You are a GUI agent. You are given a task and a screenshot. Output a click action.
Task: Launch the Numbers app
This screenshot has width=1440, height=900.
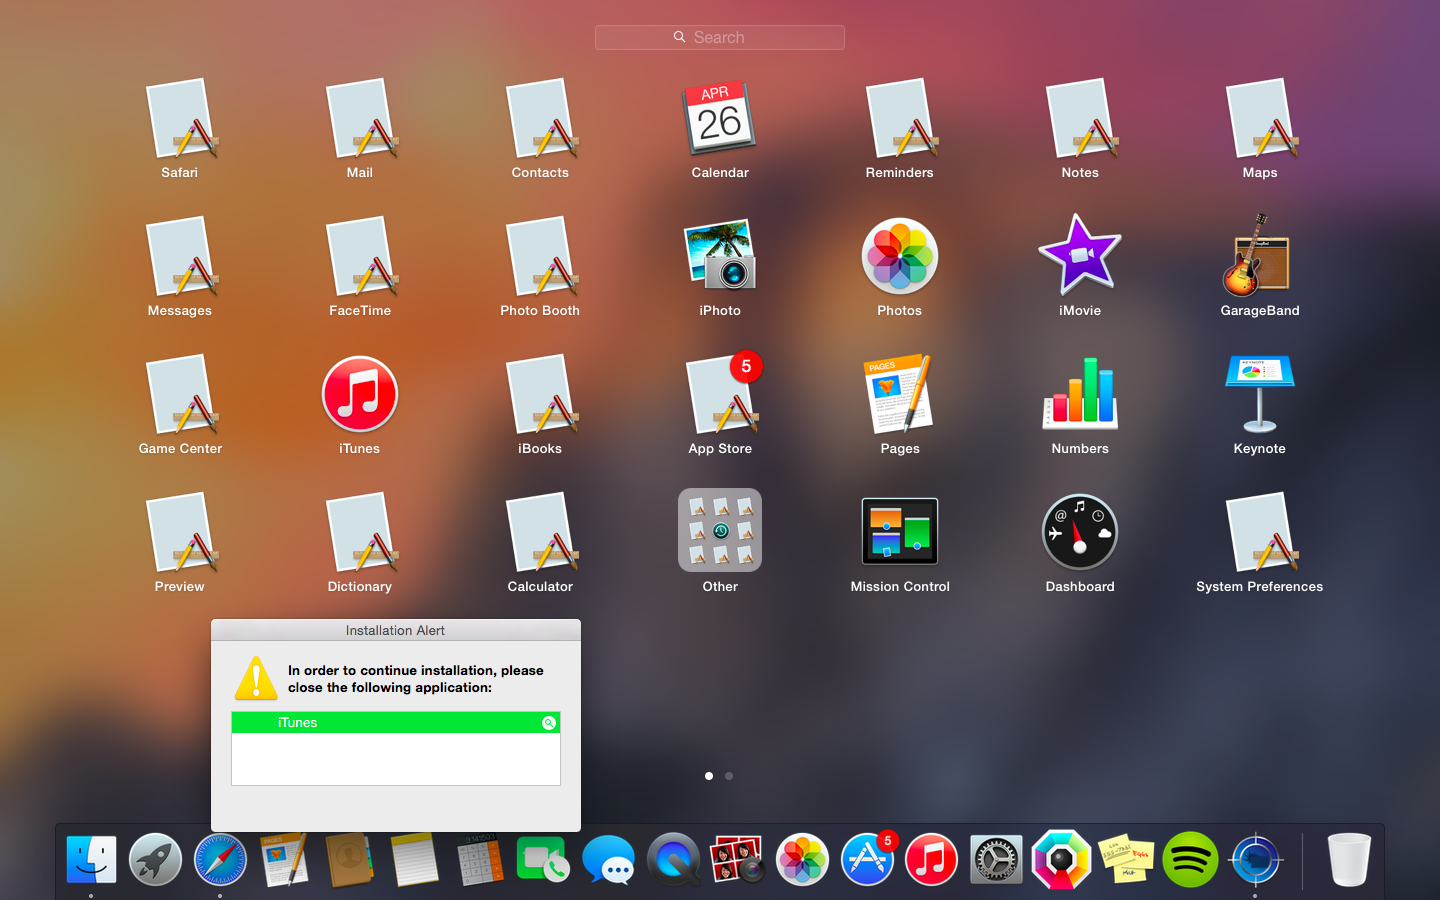tap(1080, 393)
